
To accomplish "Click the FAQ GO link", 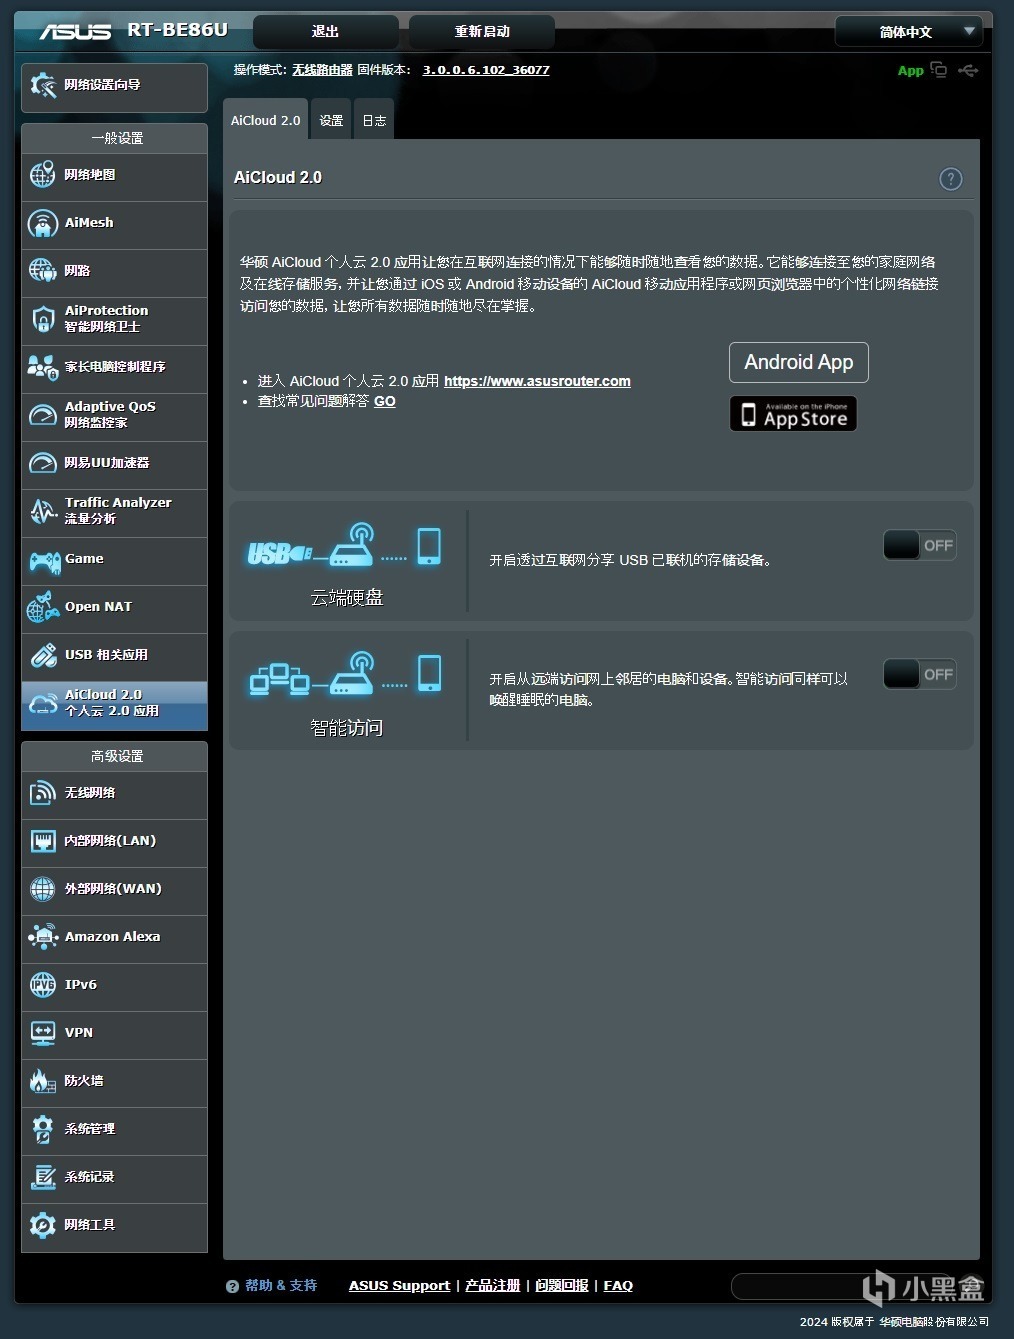I will pyautogui.click(x=385, y=401).
